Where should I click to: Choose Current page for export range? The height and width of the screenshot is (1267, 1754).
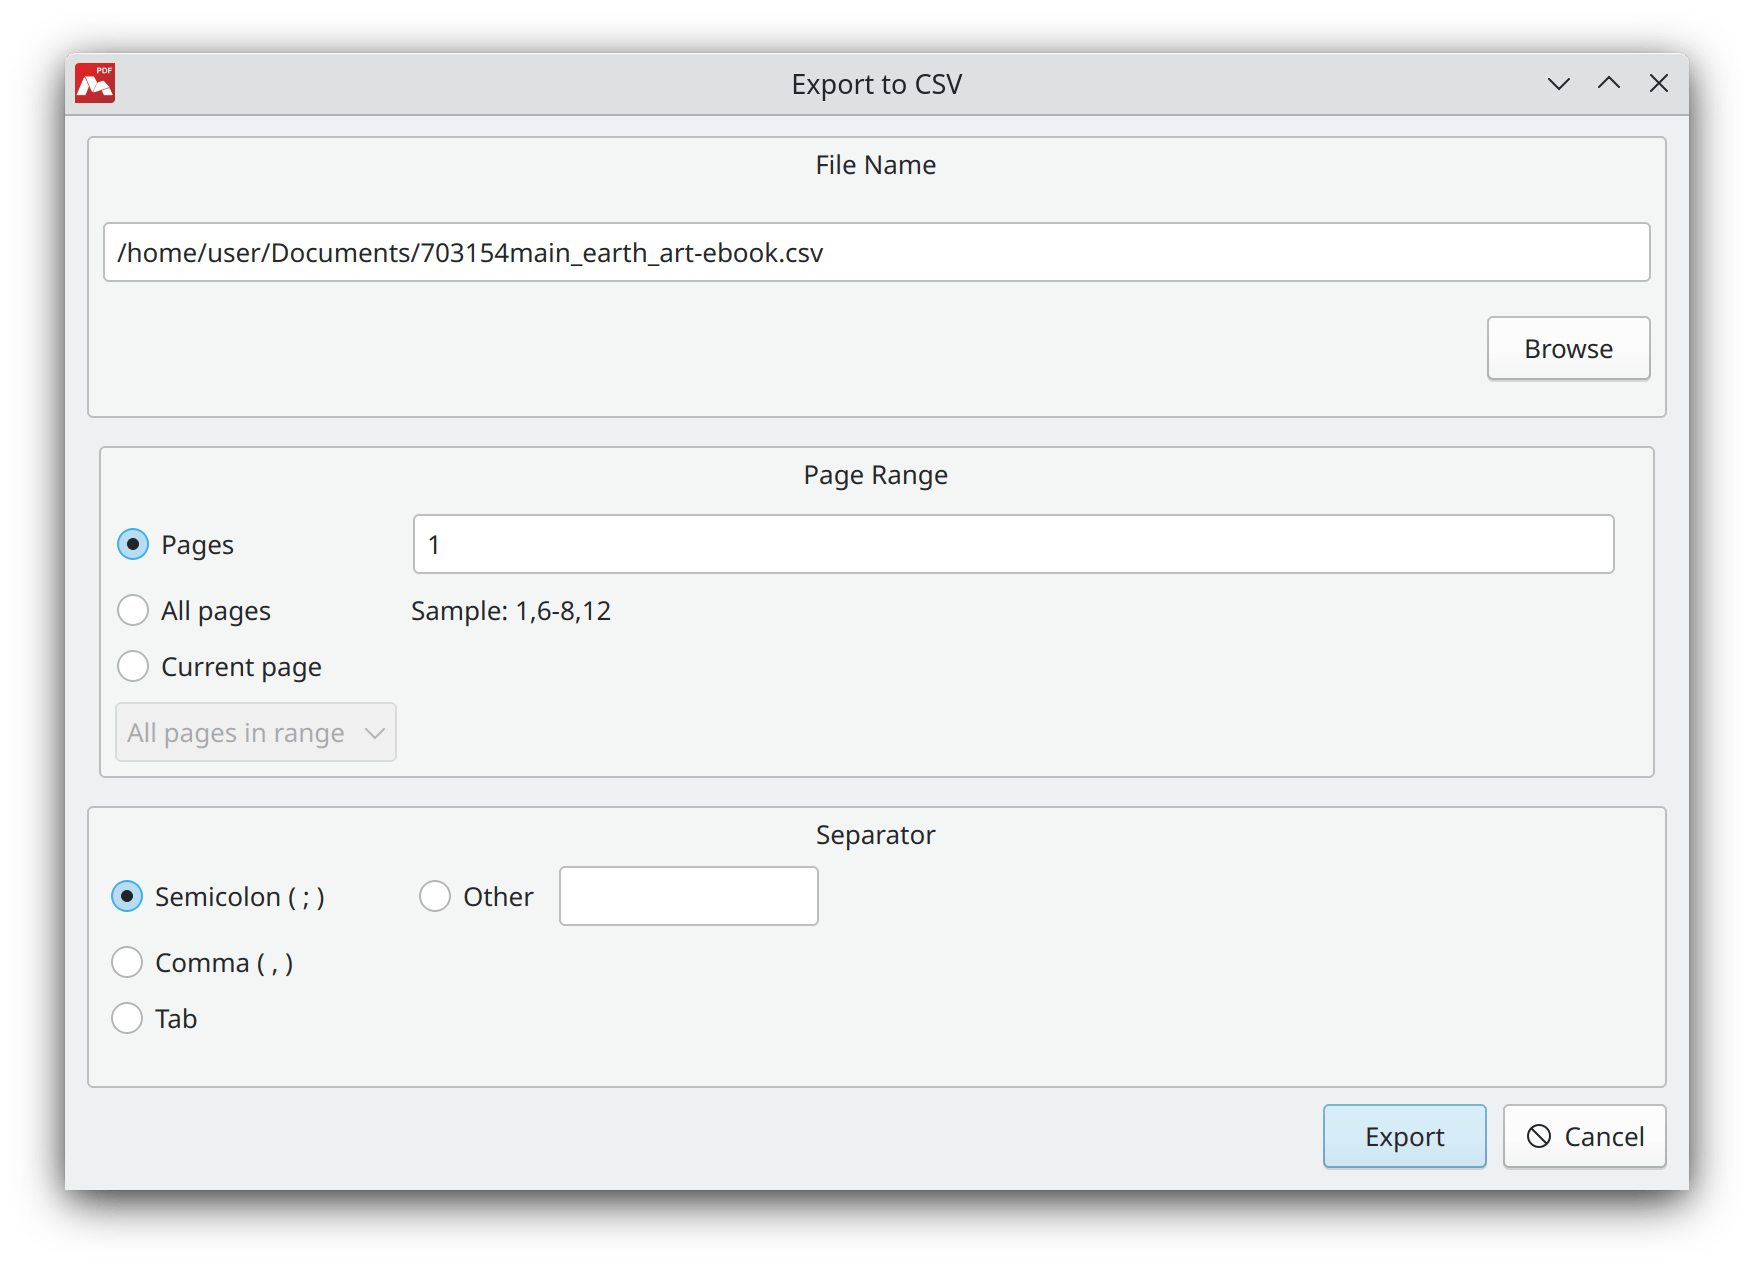(132, 666)
